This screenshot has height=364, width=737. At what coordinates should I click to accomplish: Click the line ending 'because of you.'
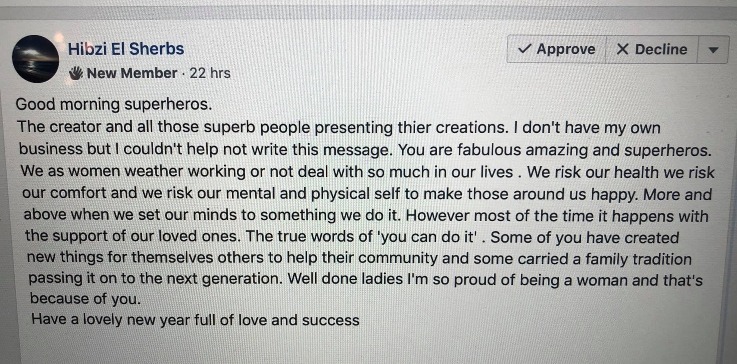[85, 299]
